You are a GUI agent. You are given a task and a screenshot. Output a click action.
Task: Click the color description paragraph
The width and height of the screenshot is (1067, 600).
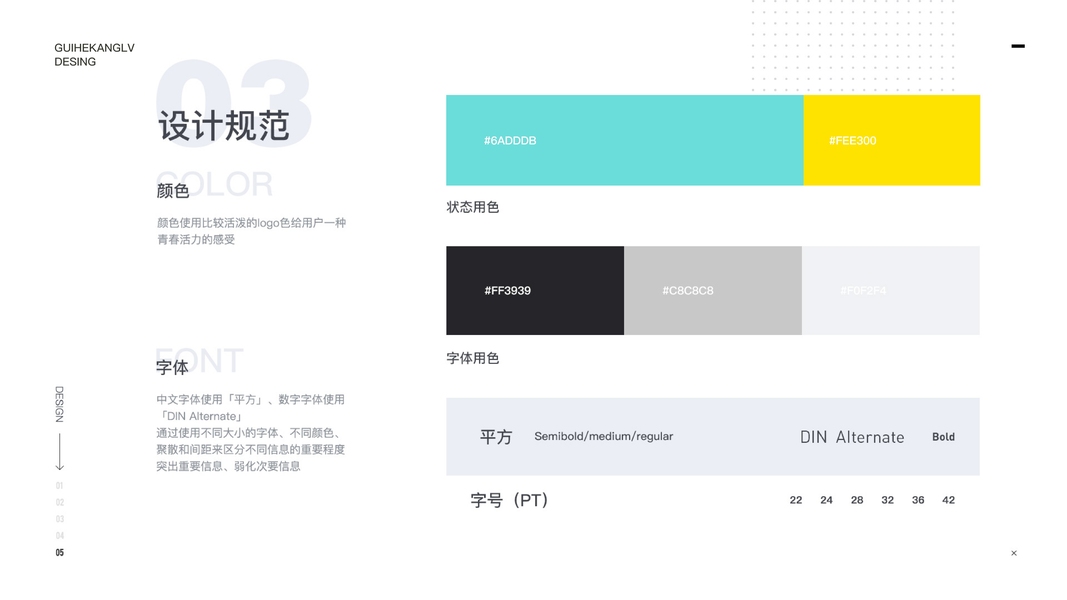[252, 231]
